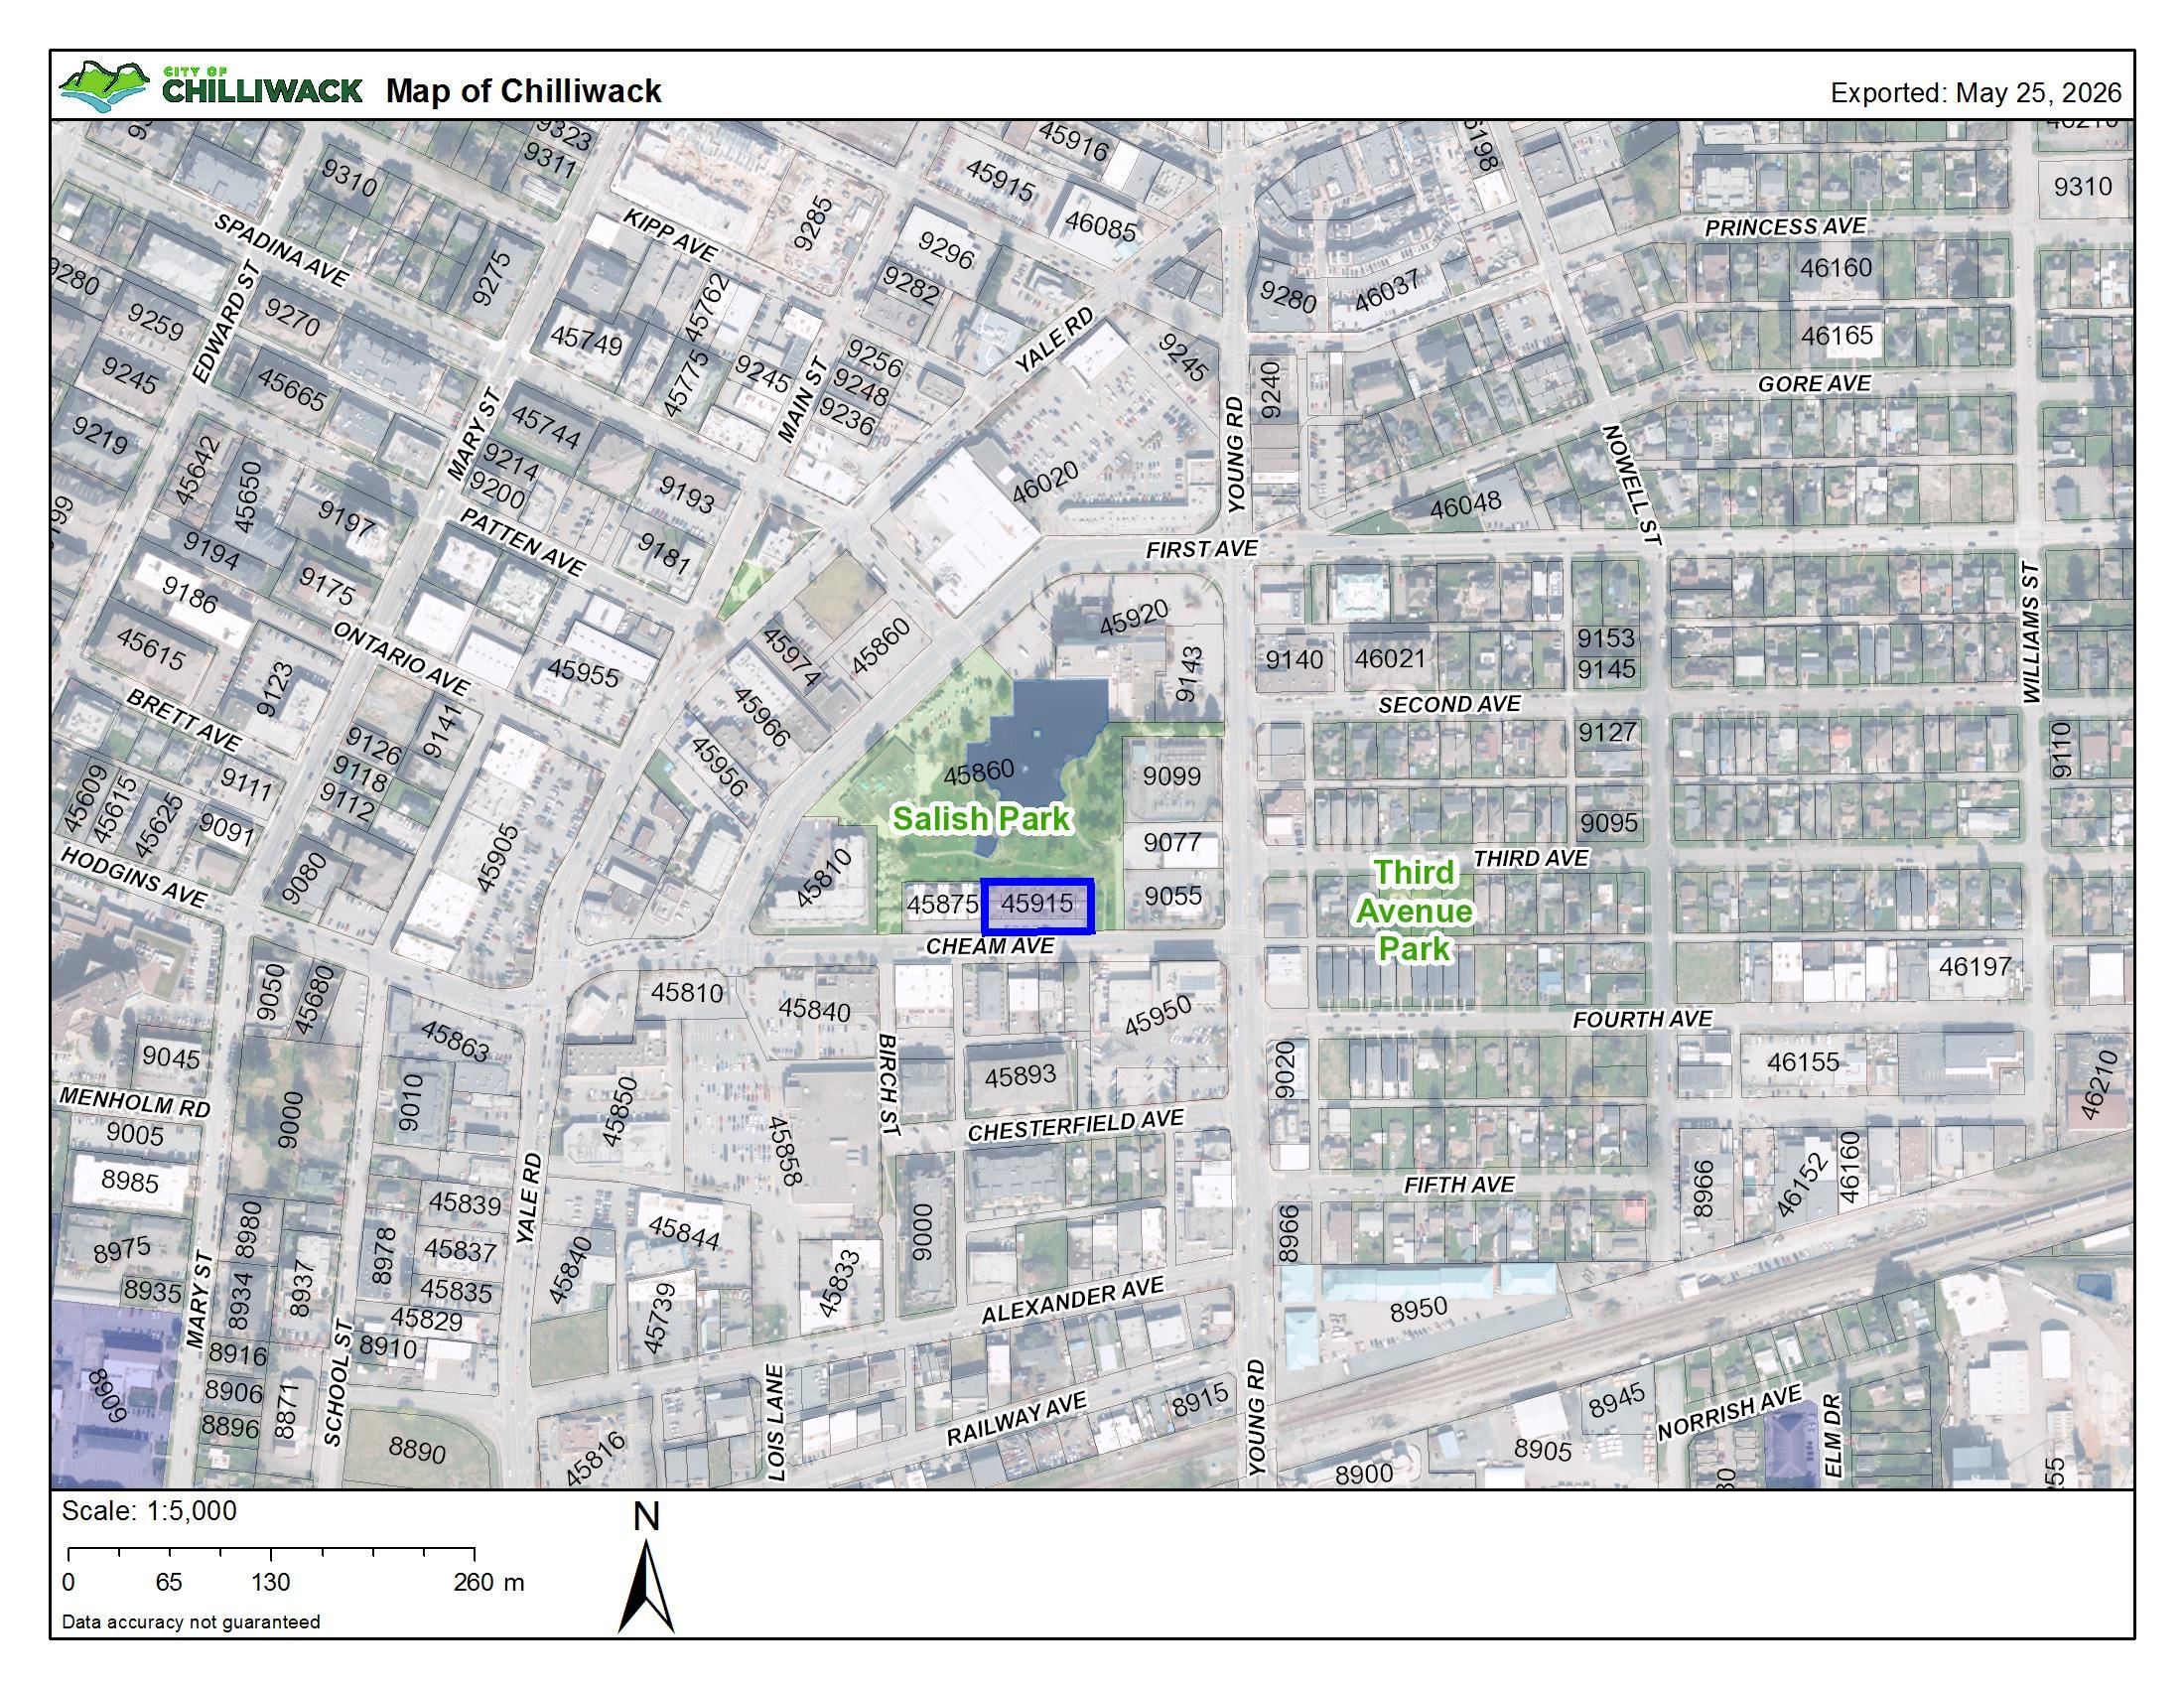Click the export date text
Screen dimensions: 2184x1688
click(1976, 93)
